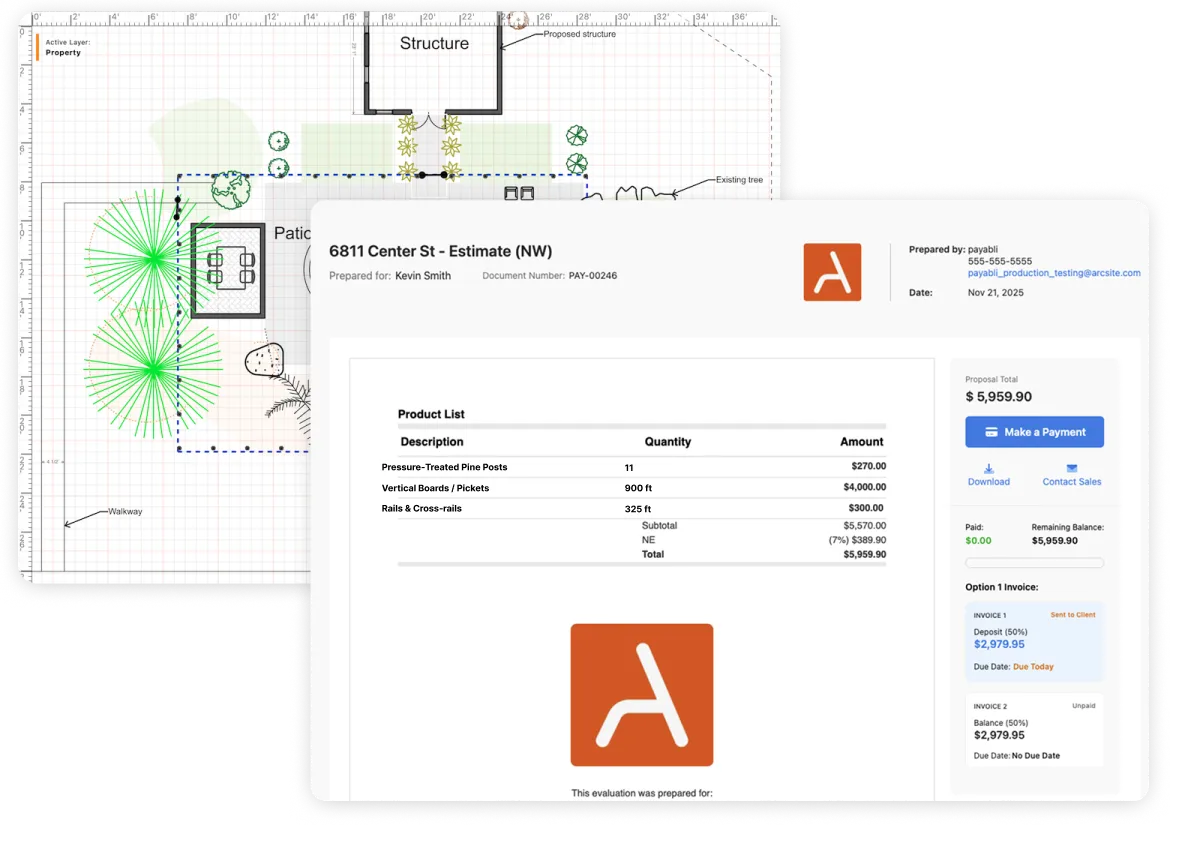The width and height of the screenshot is (1194, 841).
Task: Click the Unpaid status on Invoice 2
Action: click(1084, 706)
